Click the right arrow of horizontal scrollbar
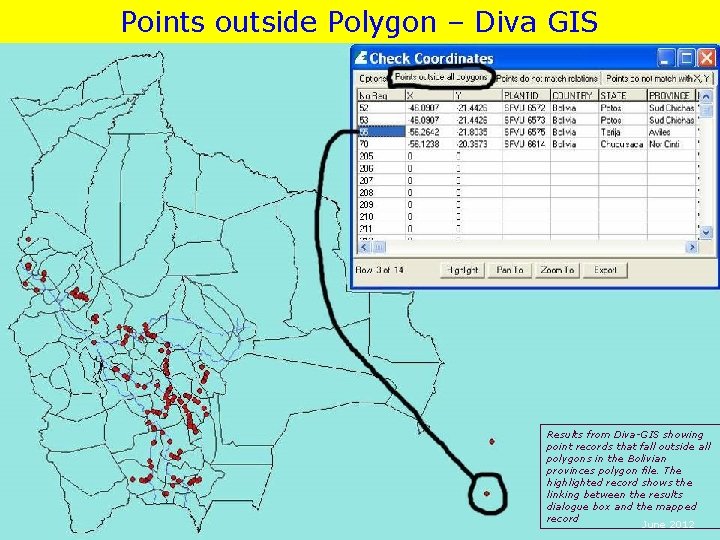The height and width of the screenshot is (540, 720). click(691, 248)
